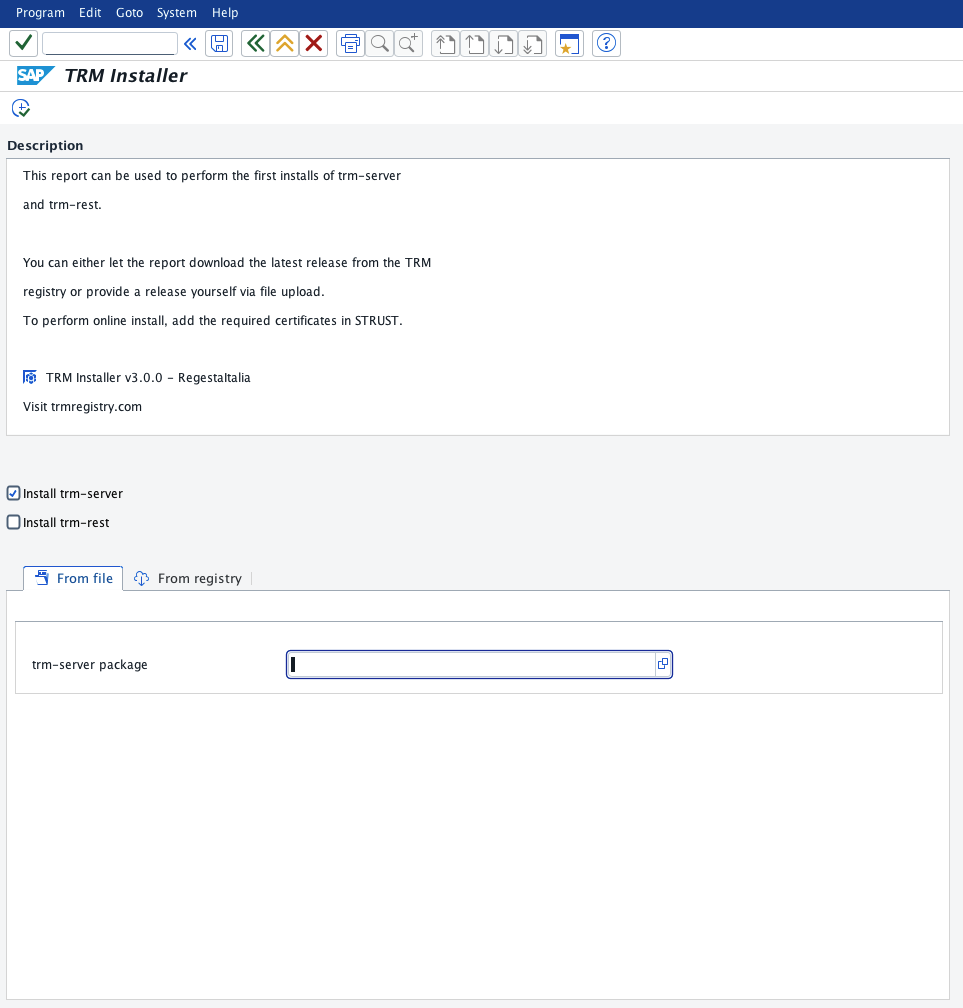Viewport: 963px width, 1008px height.
Task: Click the Description heading
Action: click(x=45, y=145)
